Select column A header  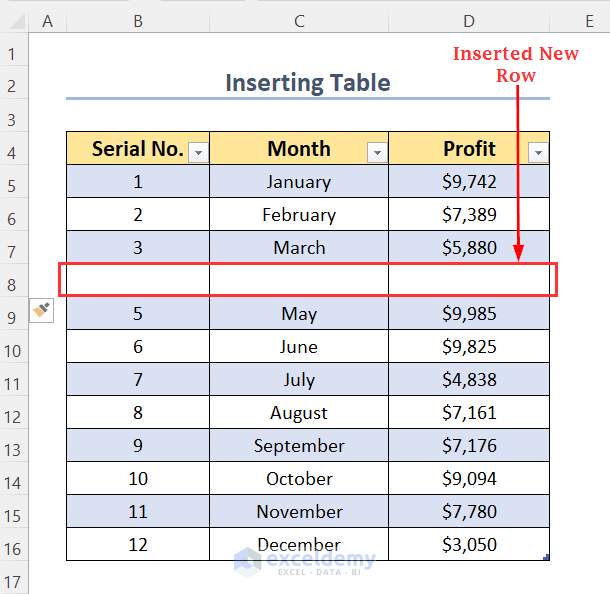tap(47, 20)
